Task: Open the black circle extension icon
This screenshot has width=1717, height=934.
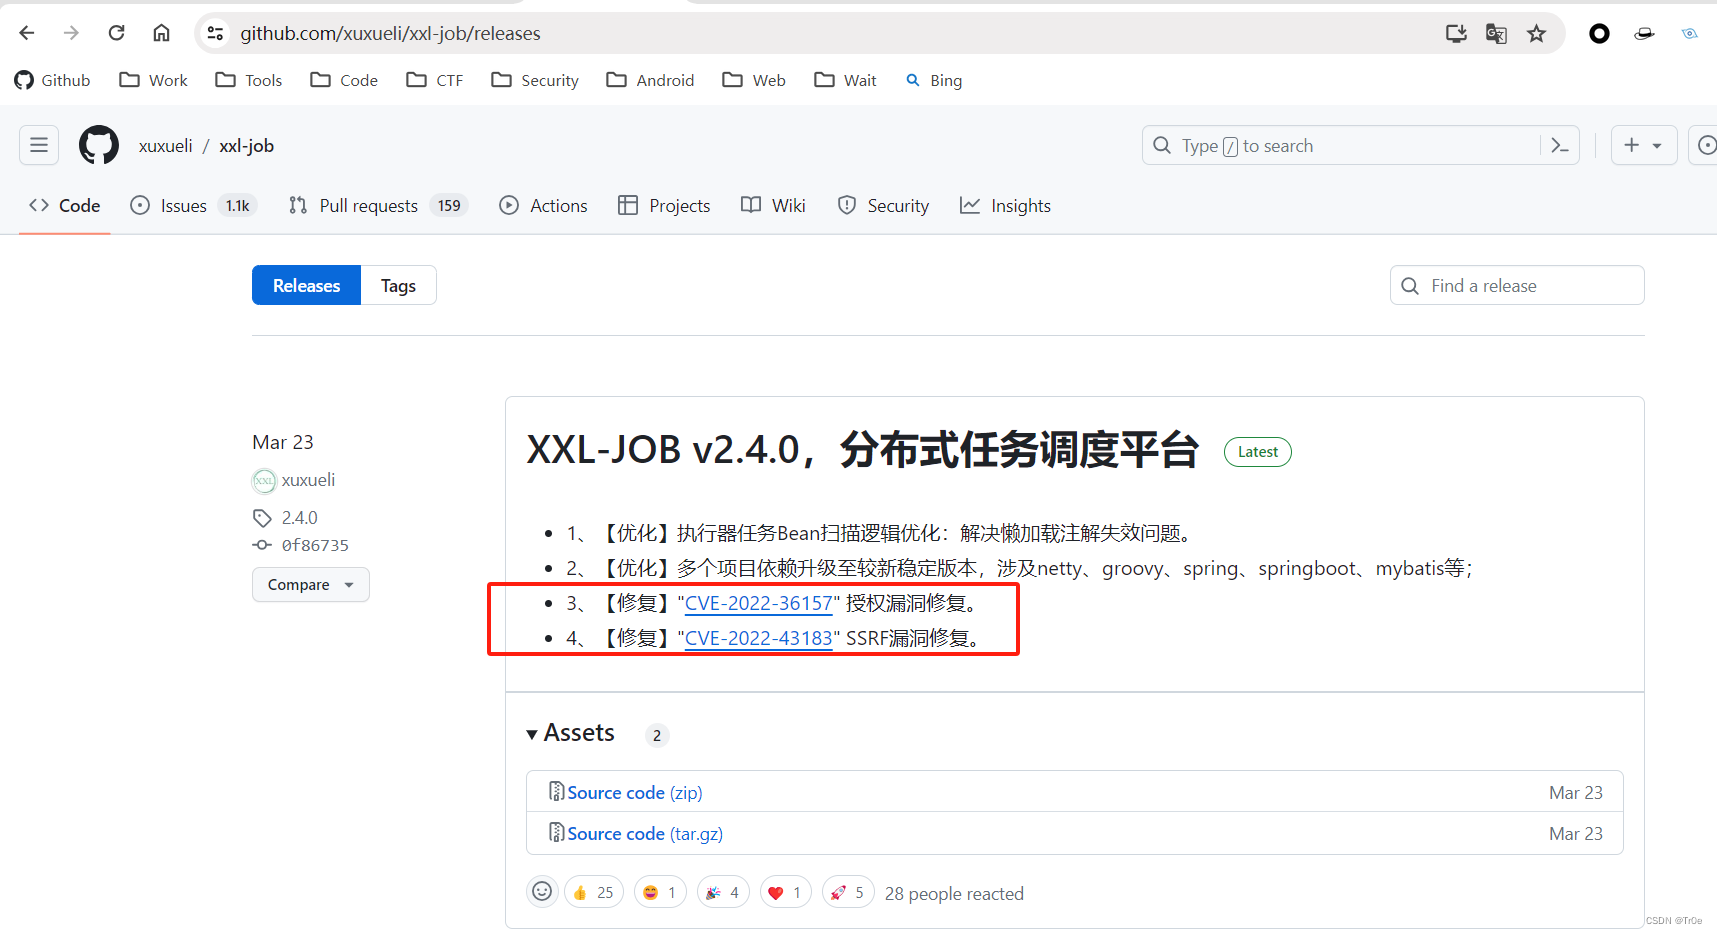Action: coord(1599,34)
